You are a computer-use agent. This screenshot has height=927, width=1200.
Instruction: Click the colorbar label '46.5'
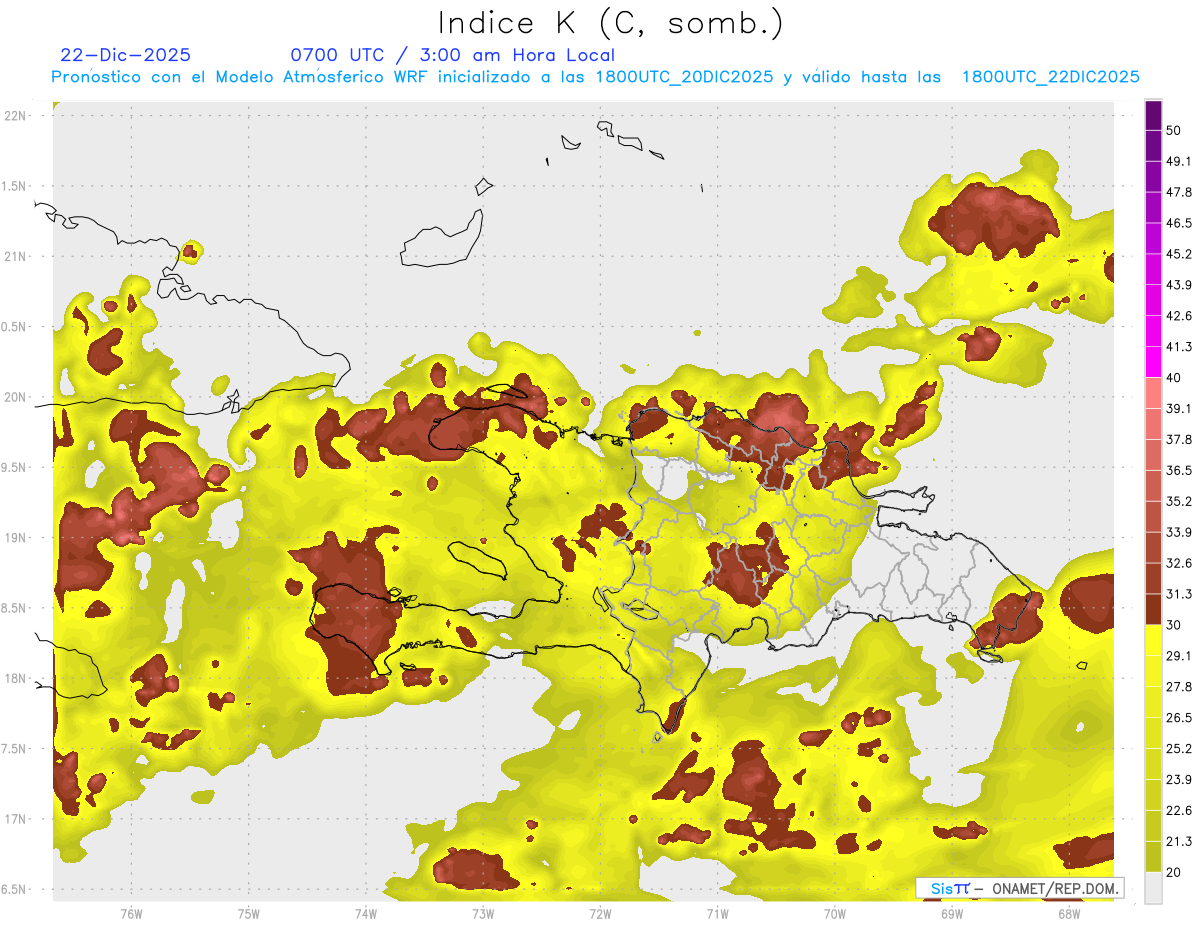[x=1179, y=223]
